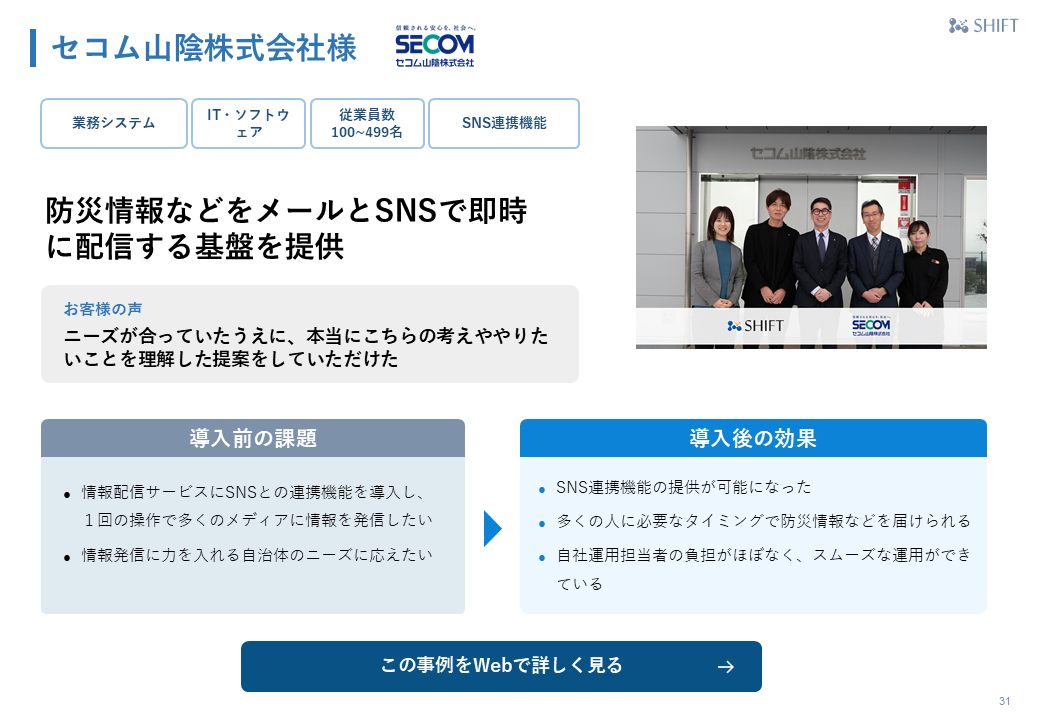Click the SHIFT logo on the photo banner
This screenshot has width=1040, height=720.
[756, 325]
